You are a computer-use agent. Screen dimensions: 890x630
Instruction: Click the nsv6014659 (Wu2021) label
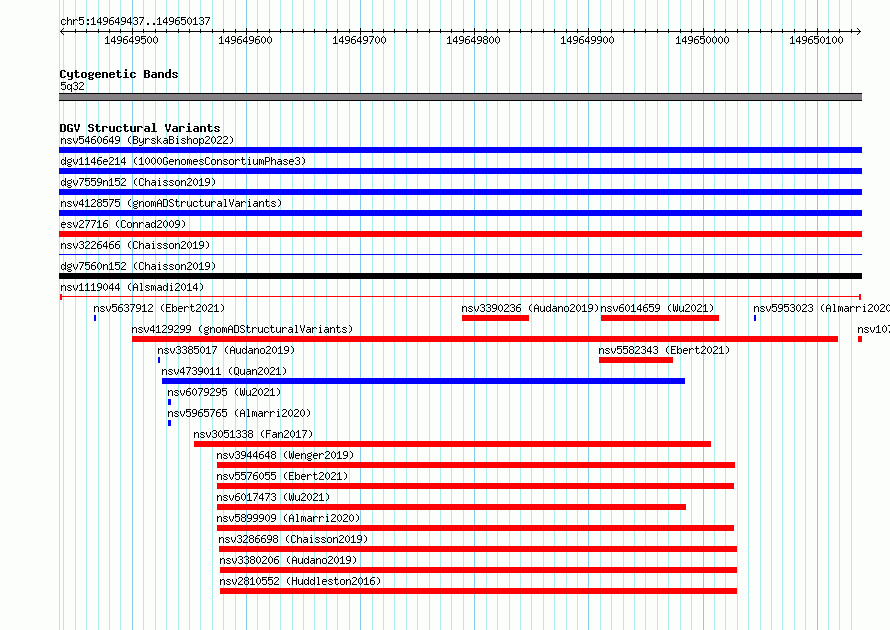[x=657, y=308]
